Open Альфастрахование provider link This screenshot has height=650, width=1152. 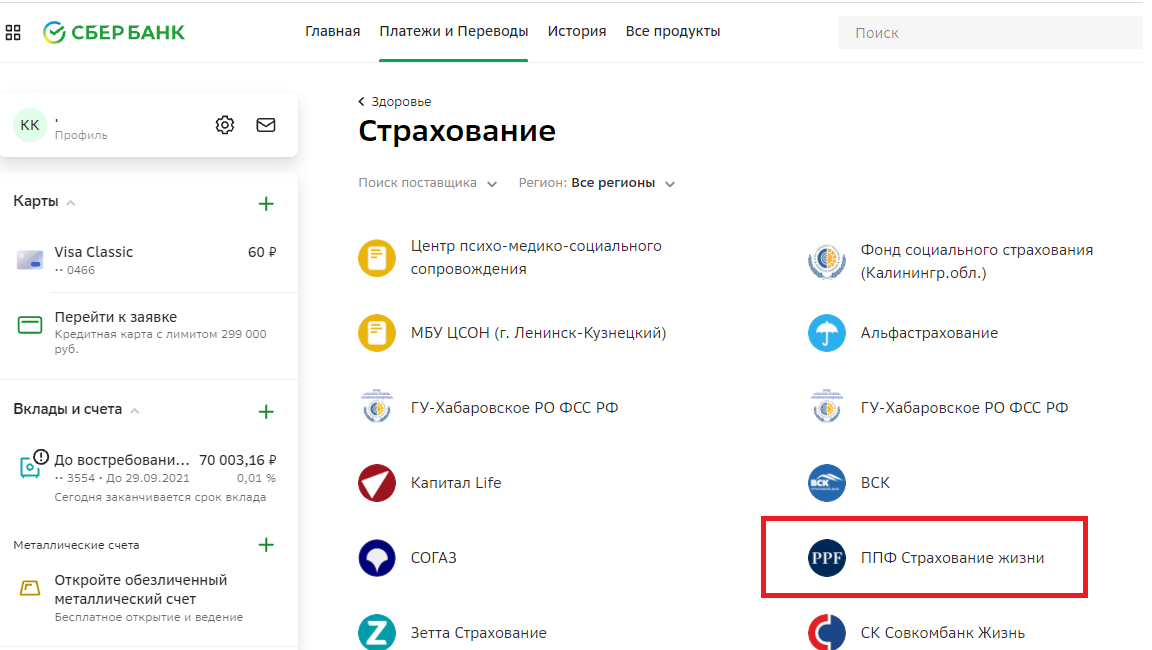coord(929,333)
